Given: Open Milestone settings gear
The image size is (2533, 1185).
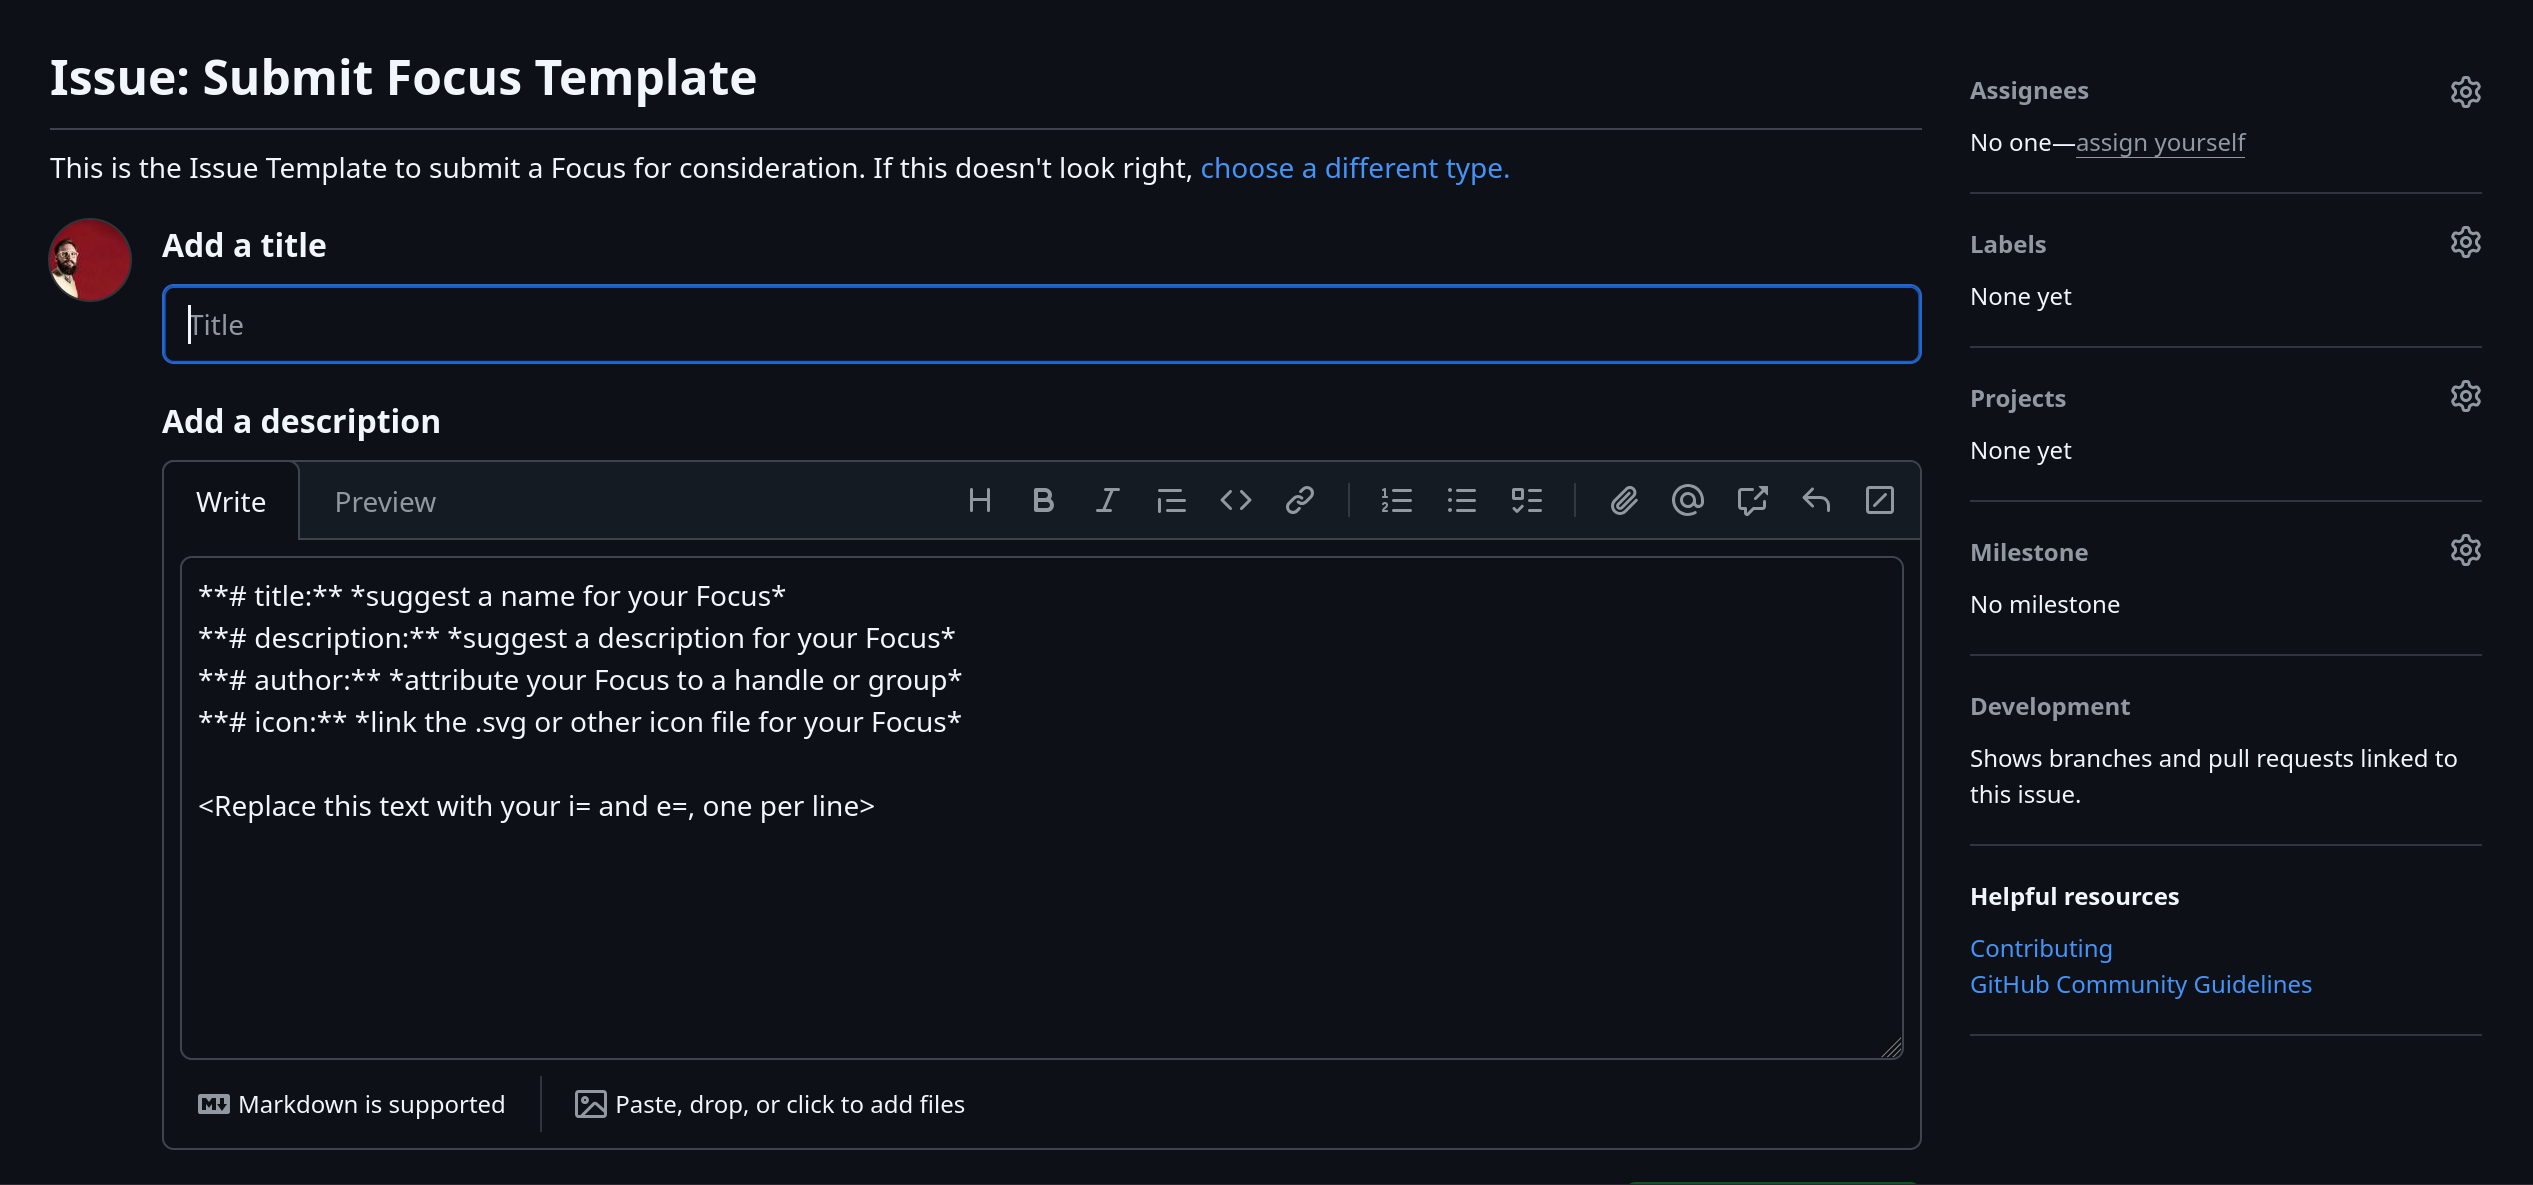Looking at the screenshot, I should (x=2467, y=551).
